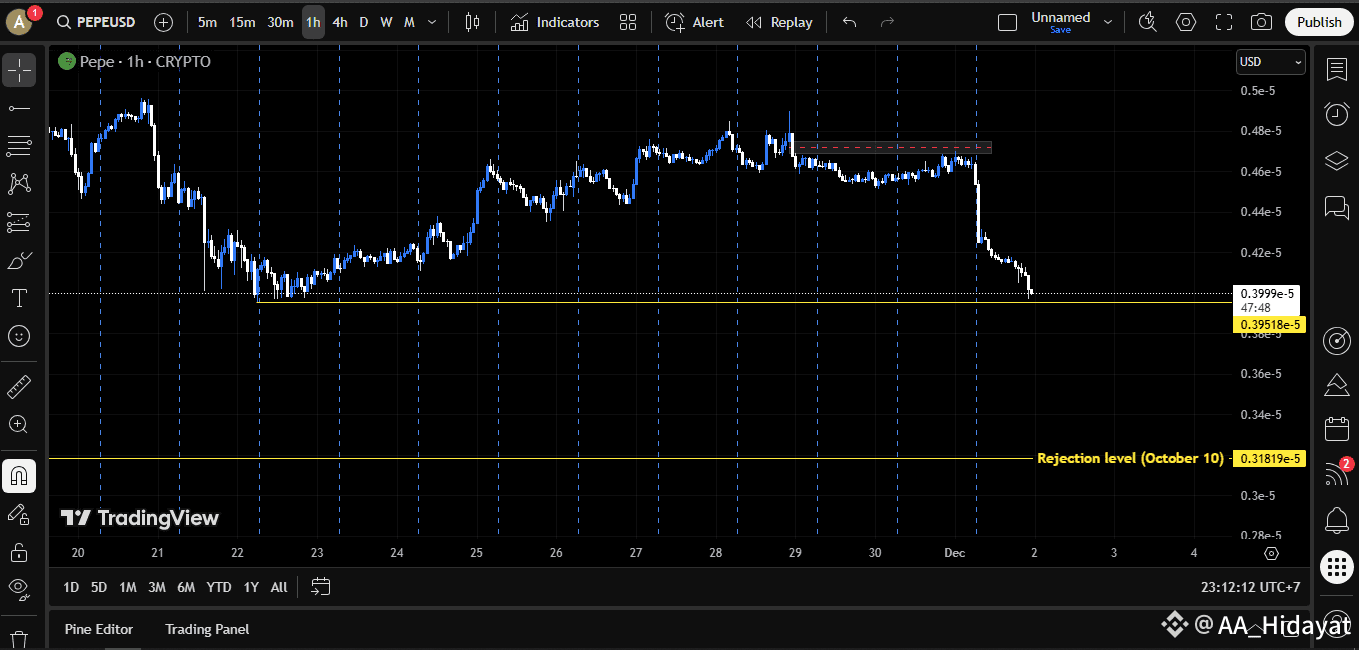Toggle magnet mode in left toolbar

pos(19,476)
